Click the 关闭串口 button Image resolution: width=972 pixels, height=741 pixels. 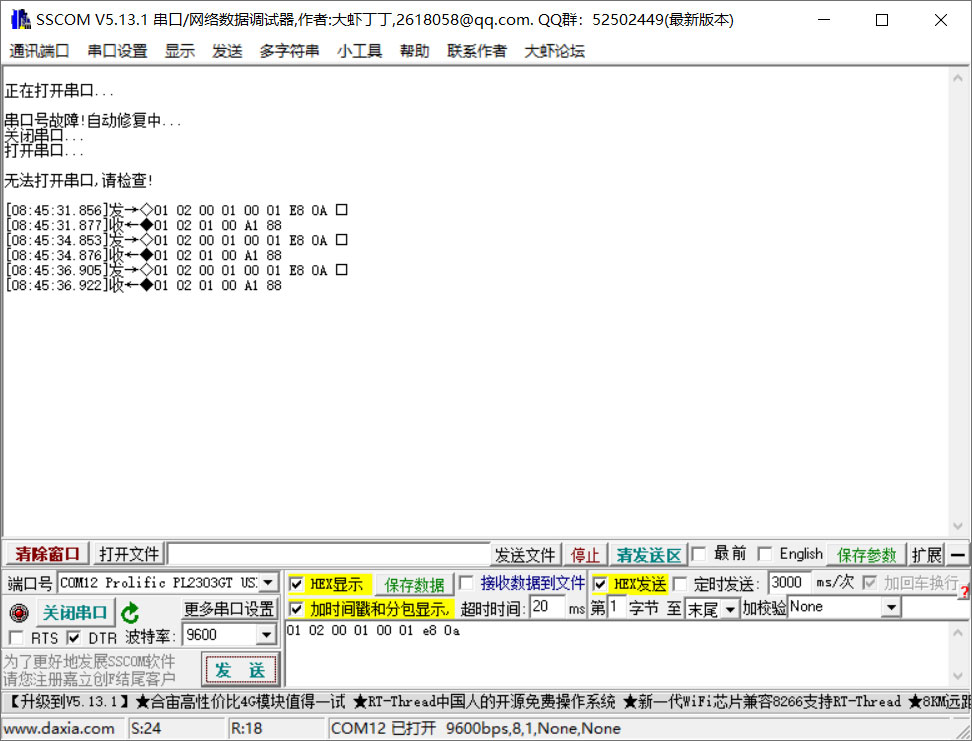coord(75,613)
